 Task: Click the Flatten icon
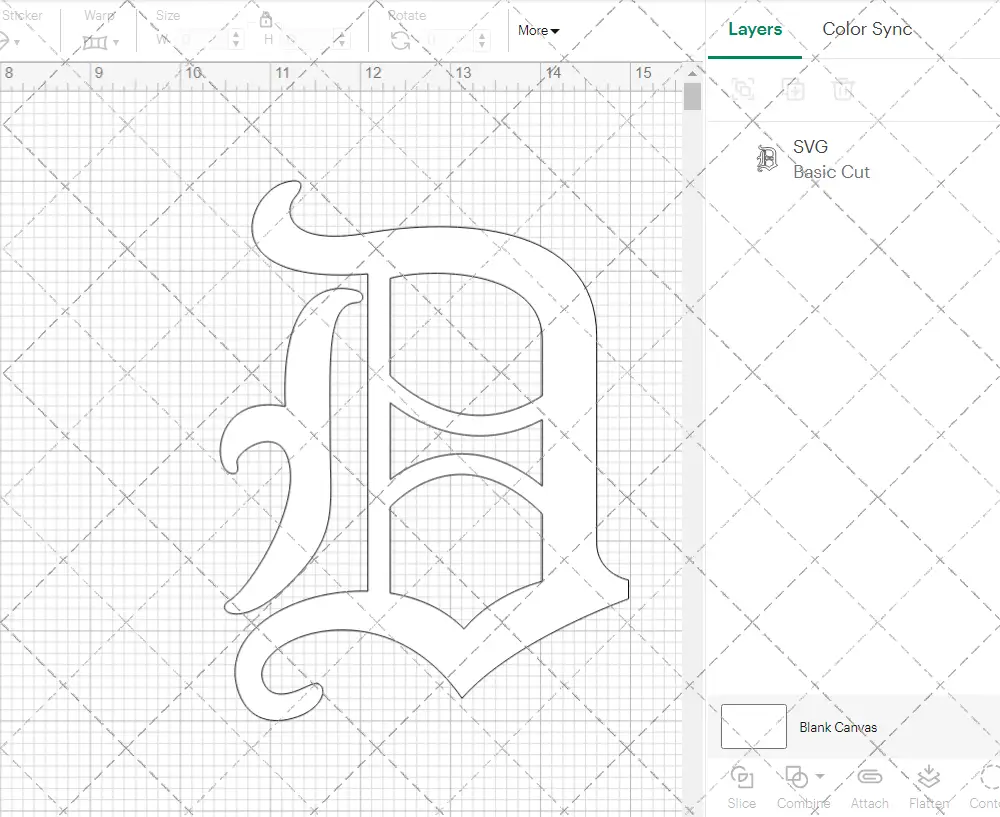tap(928, 777)
